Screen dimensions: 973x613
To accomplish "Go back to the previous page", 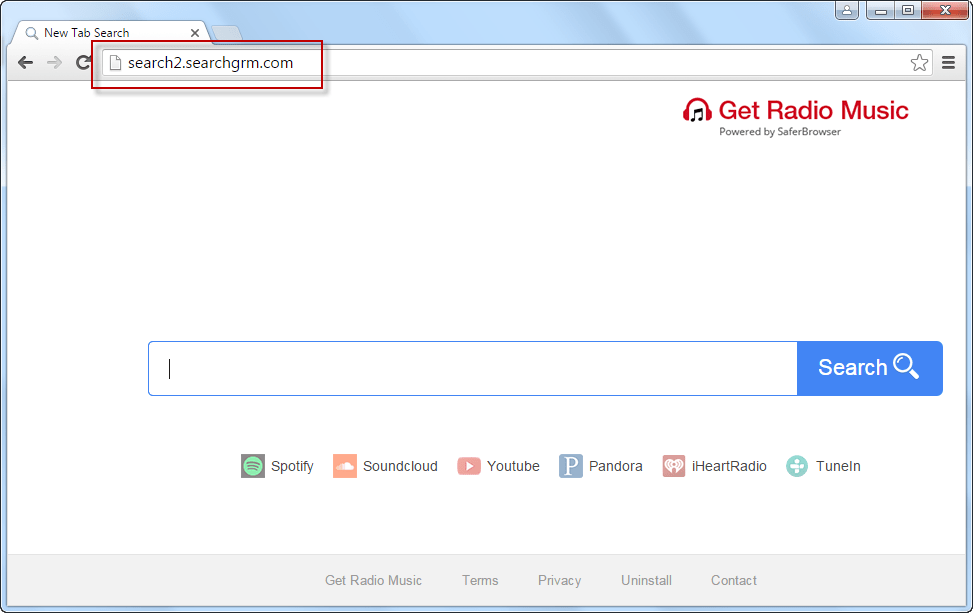I will pyautogui.click(x=25, y=63).
